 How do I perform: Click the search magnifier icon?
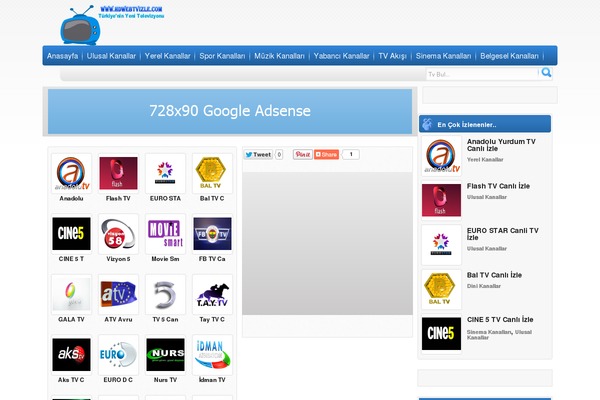pos(546,73)
